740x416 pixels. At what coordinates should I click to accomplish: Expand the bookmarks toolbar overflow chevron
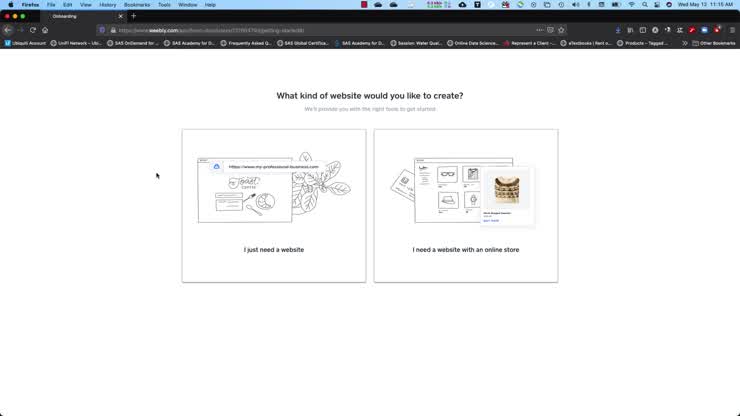click(x=685, y=43)
